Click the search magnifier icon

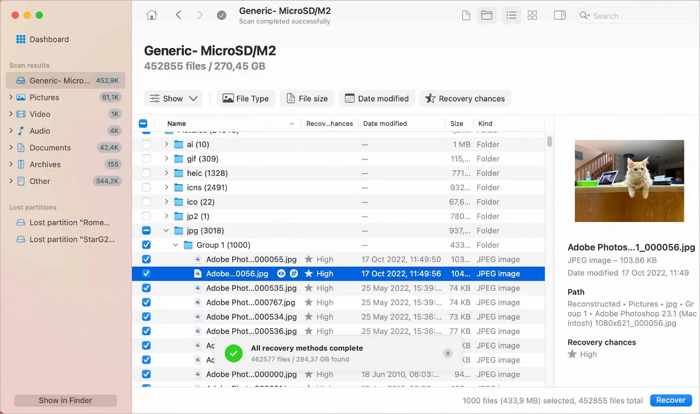[x=584, y=16]
